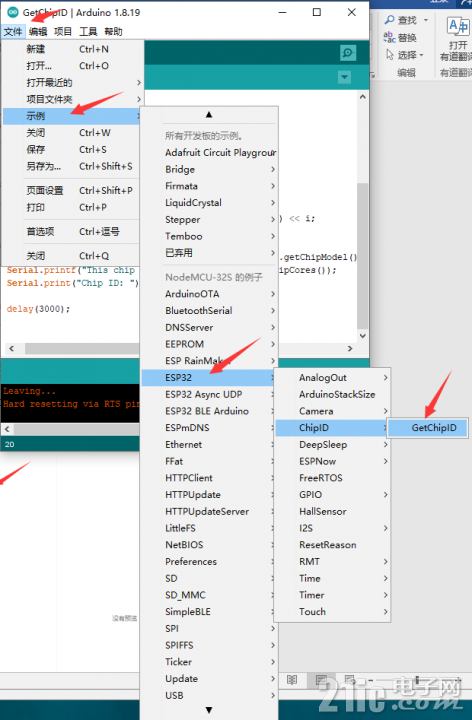
Task: Open ESP32 BLE Arduino examples
Action: (x=208, y=411)
